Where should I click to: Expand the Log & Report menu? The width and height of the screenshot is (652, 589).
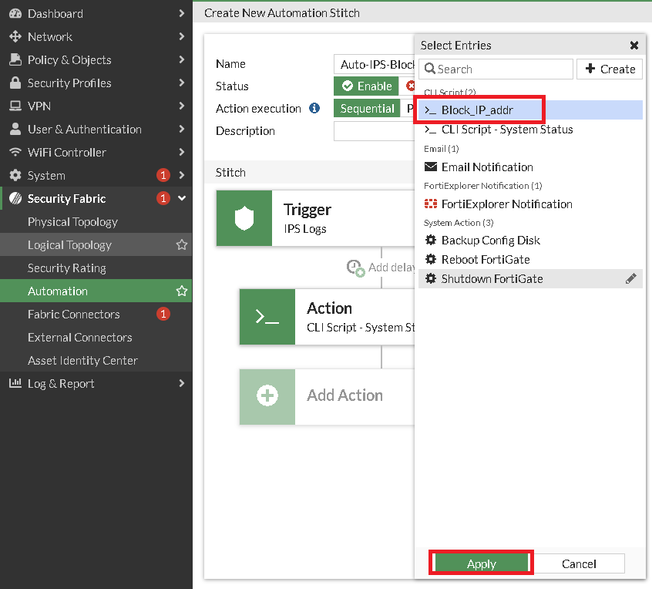tap(181, 383)
